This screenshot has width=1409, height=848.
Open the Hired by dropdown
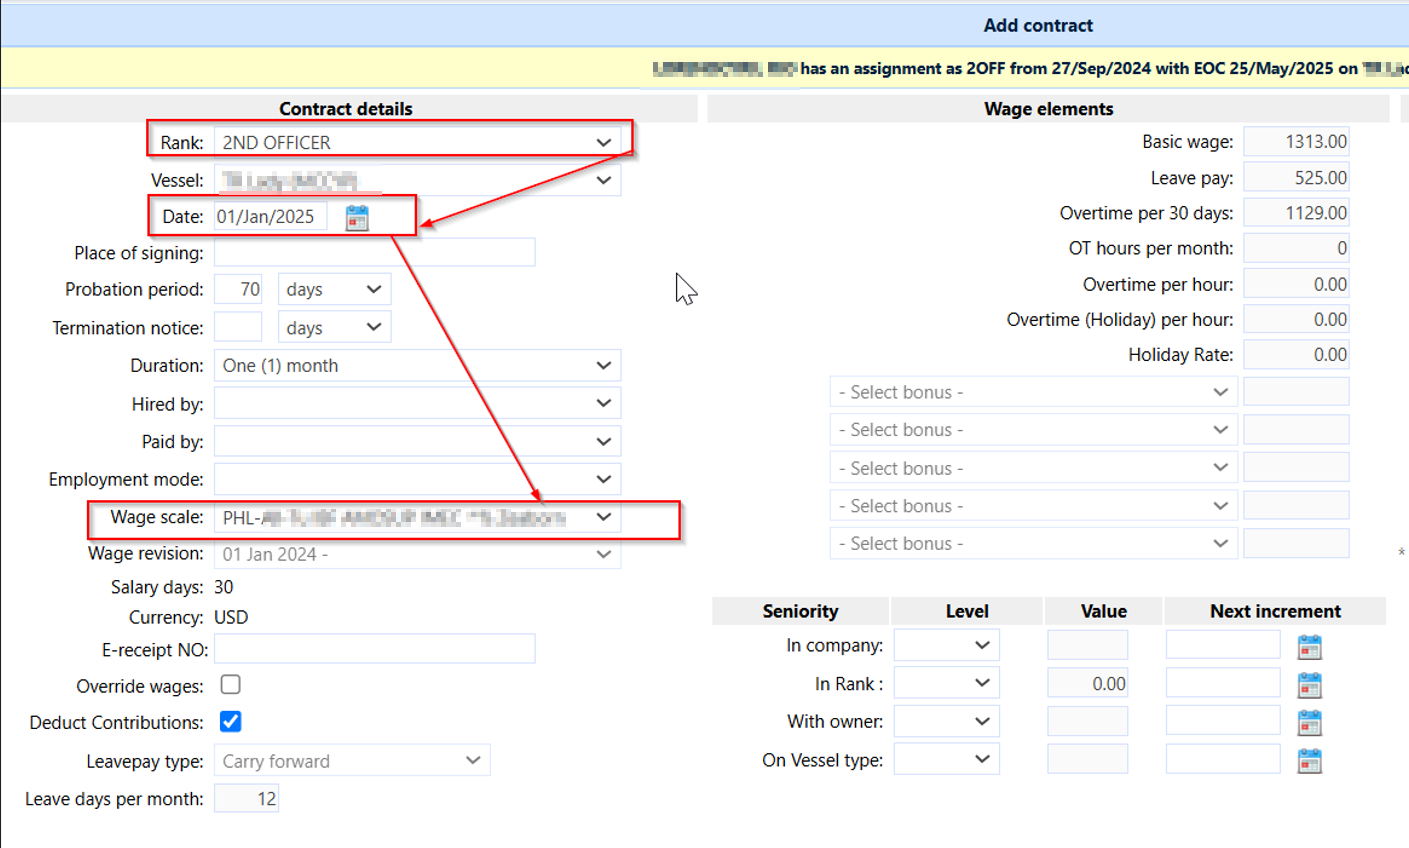417,403
